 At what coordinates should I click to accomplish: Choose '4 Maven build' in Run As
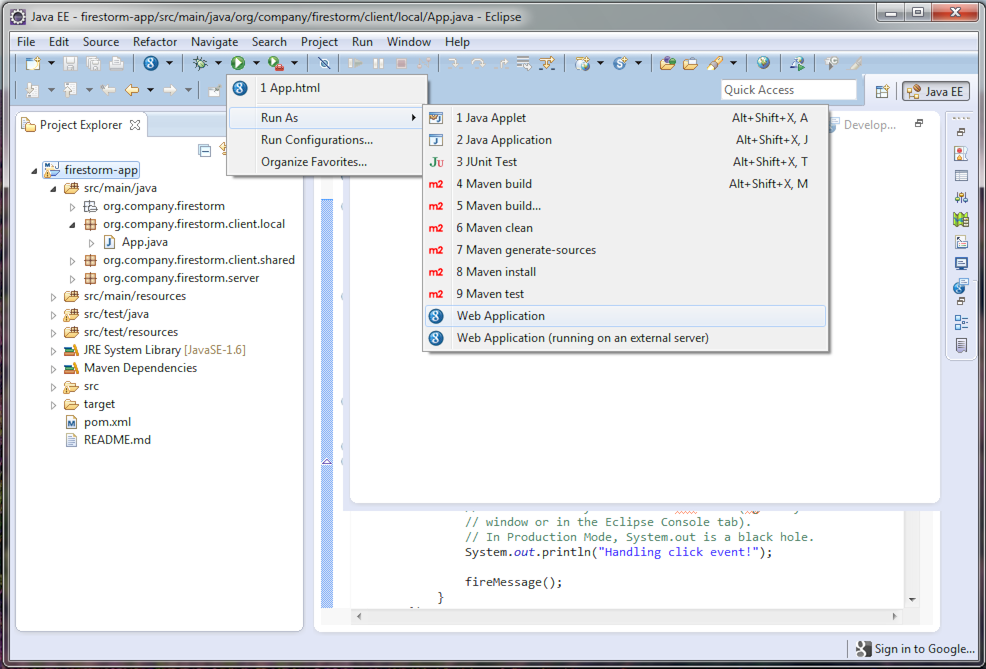point(625,184)
